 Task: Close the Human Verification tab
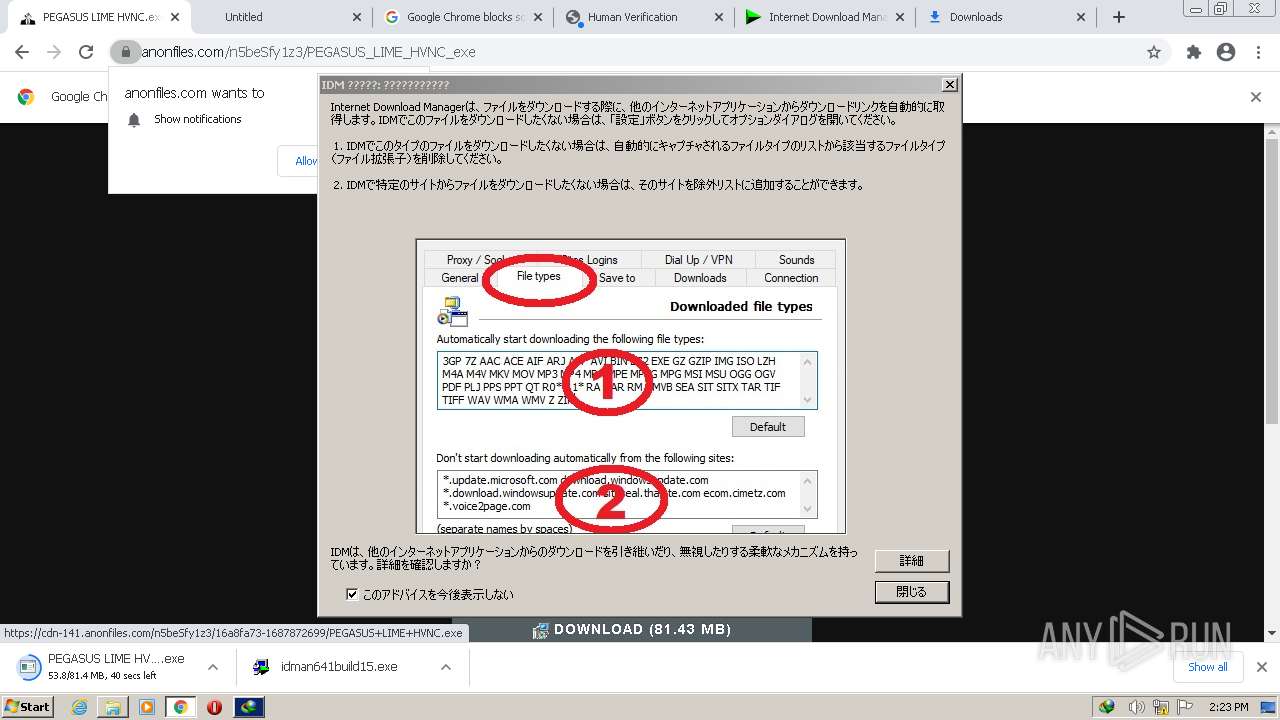pos(719,17)
